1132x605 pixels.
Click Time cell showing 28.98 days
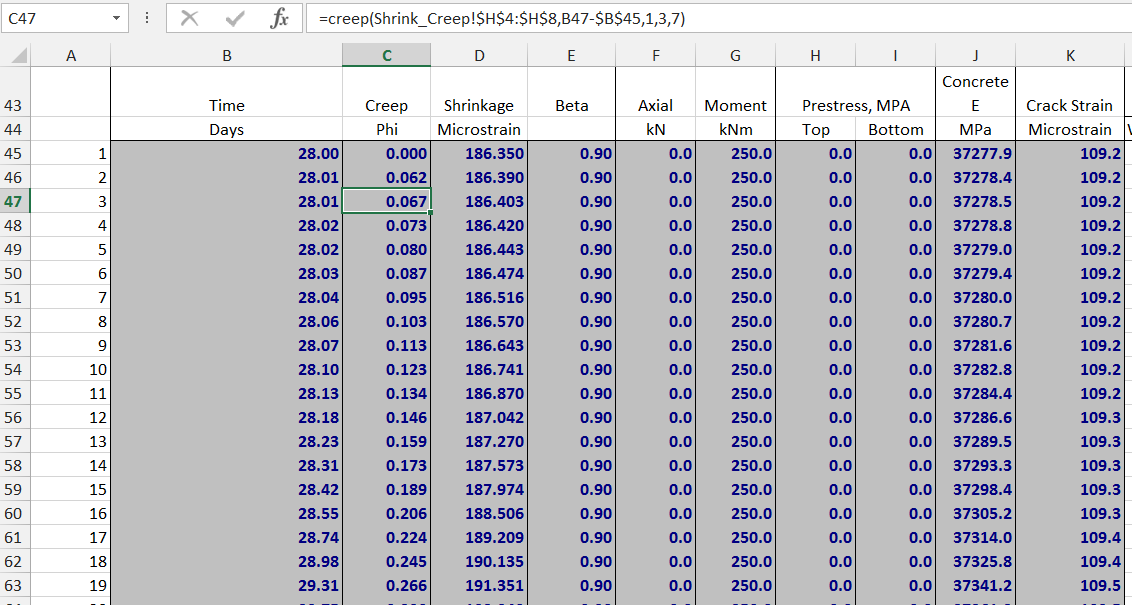point(226,561)
